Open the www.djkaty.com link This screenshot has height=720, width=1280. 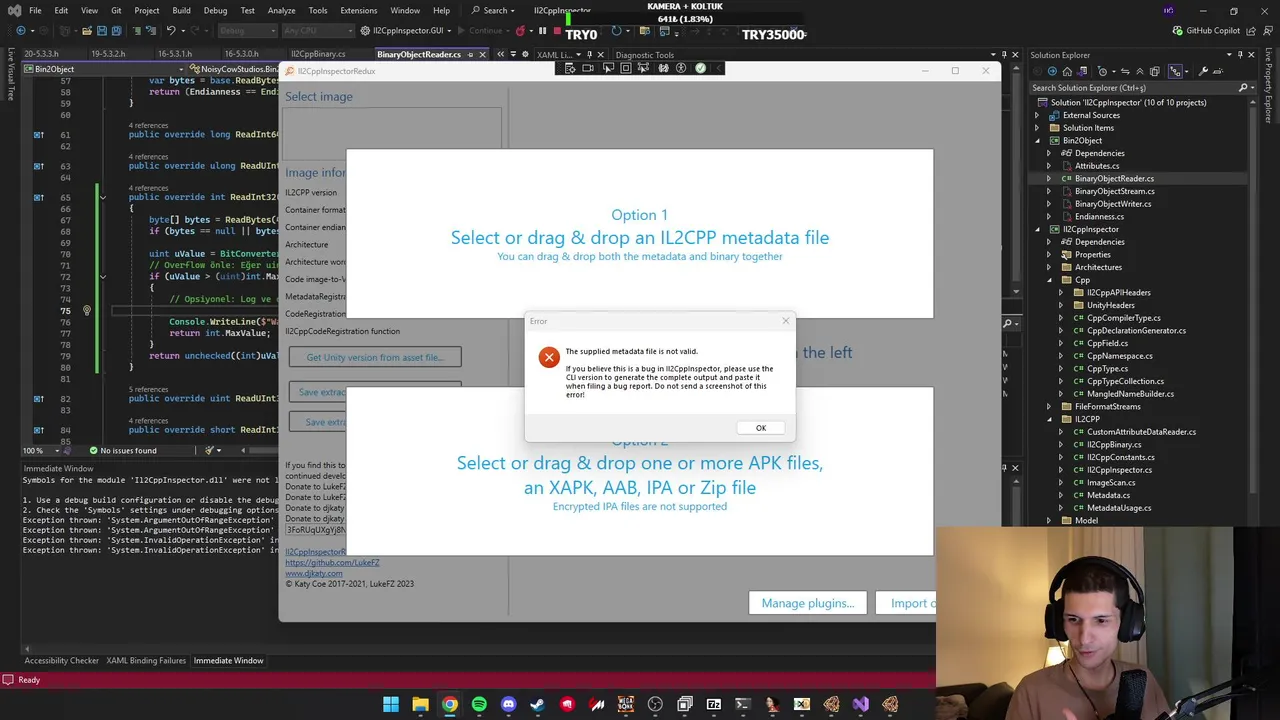(314, 573)
